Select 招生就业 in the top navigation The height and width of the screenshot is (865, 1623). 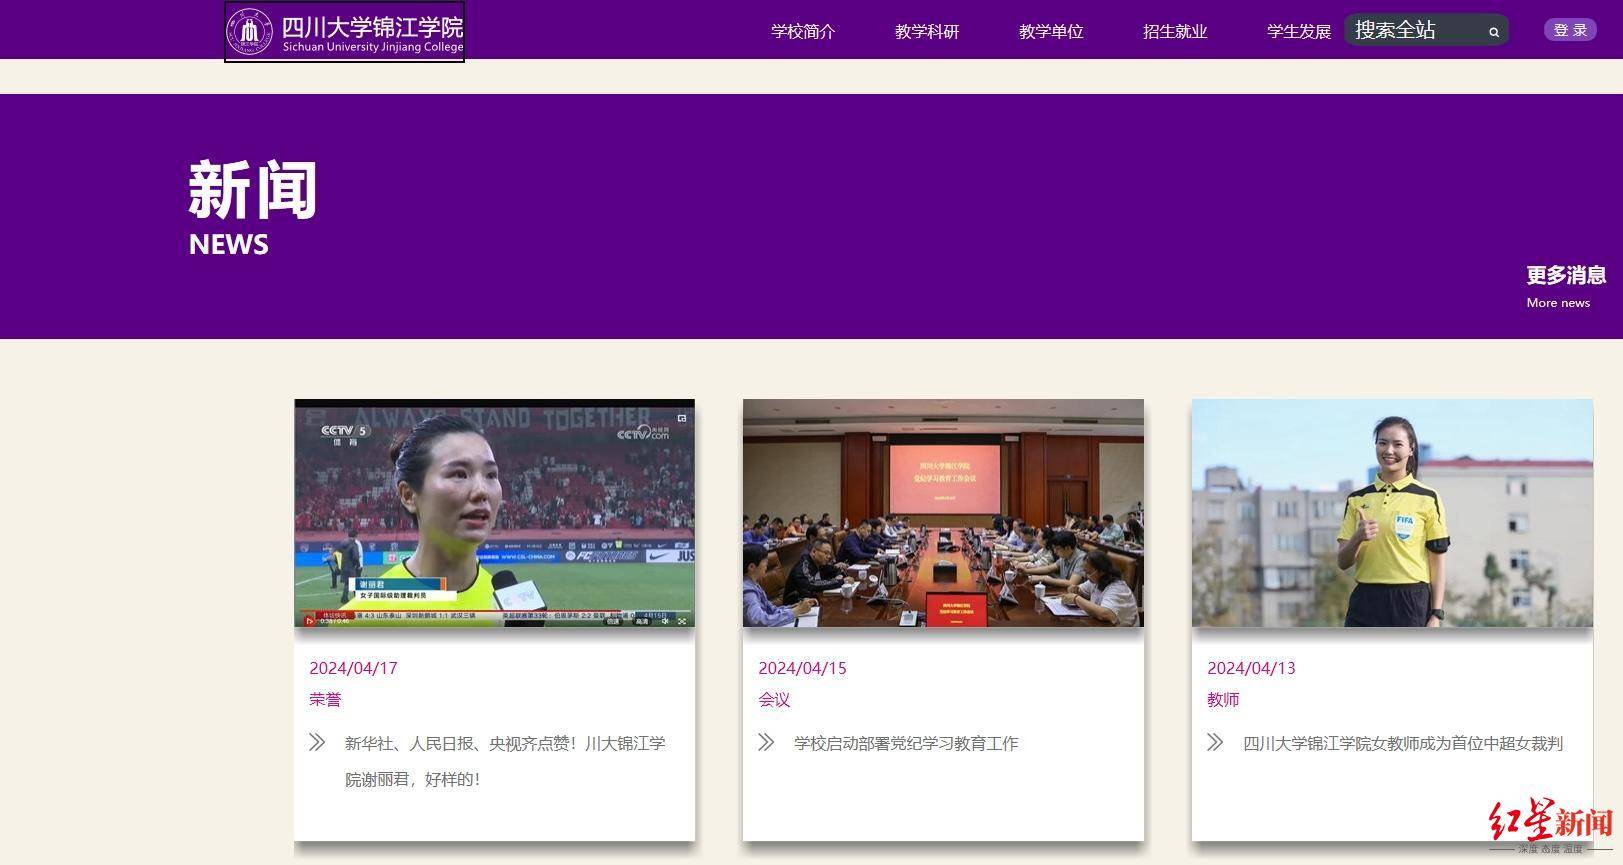point(1175,32)
